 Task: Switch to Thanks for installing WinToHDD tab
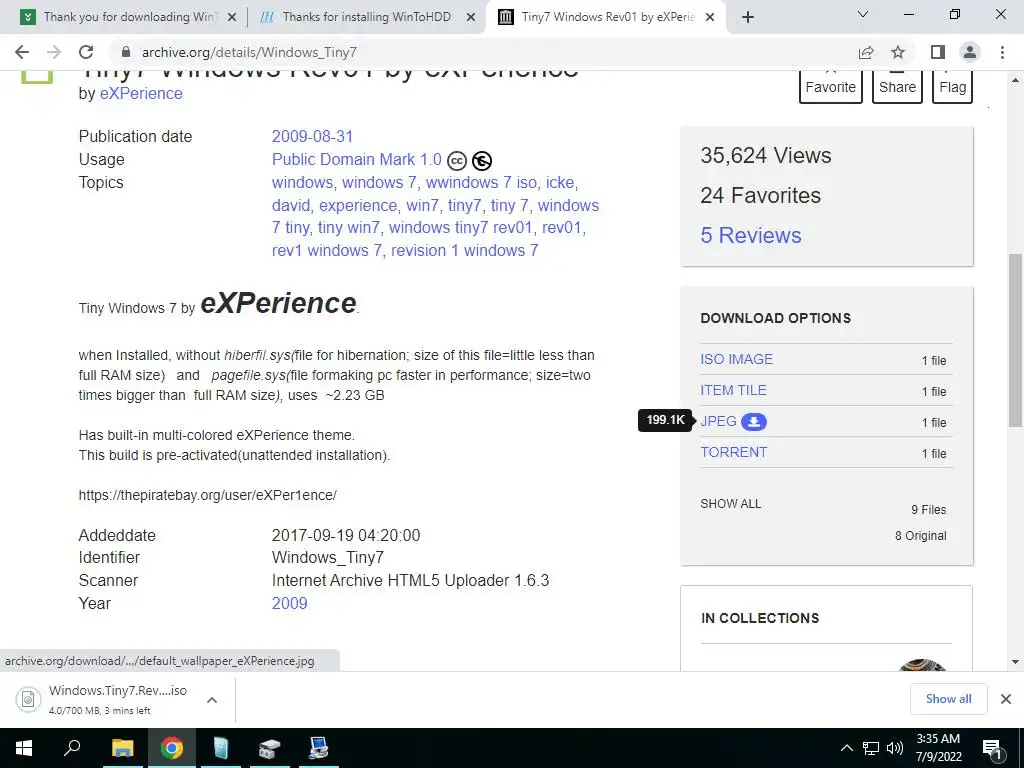[366, 17]
